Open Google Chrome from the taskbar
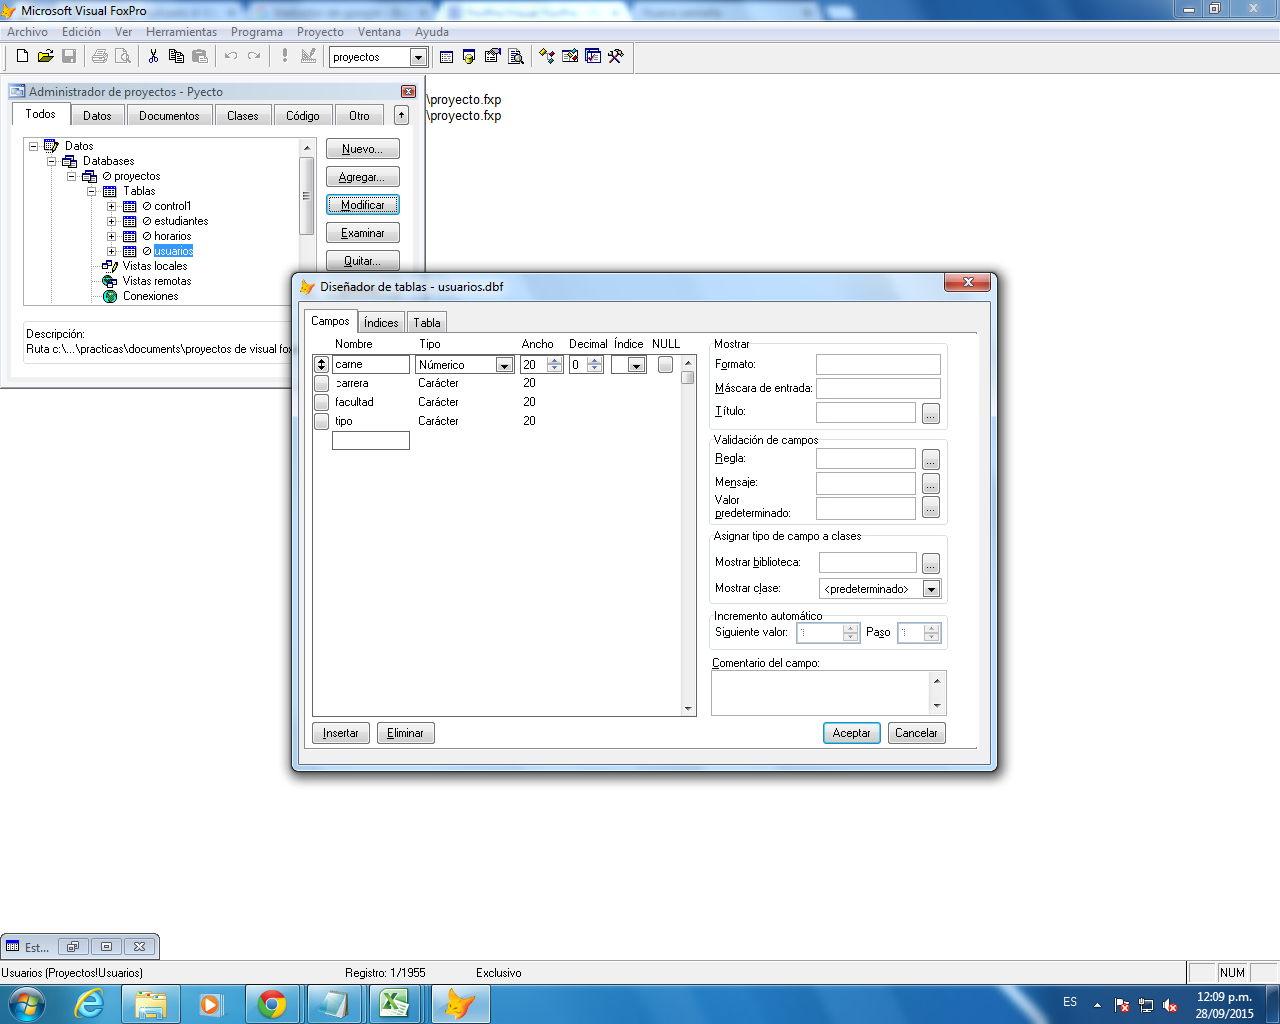The width and height of the screenshot is (1280, 1024). click(x=271, y=1003)
